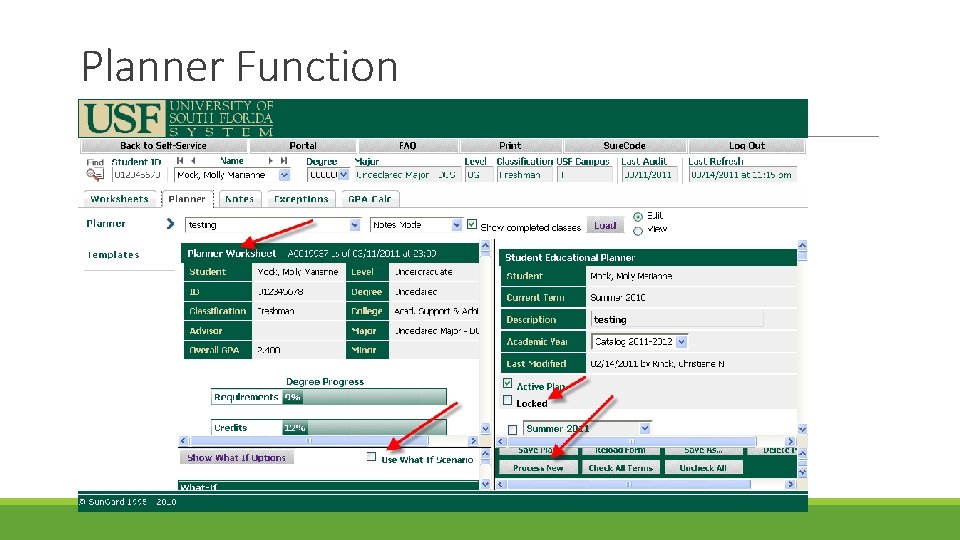The image size is (960, 540).
Task: Open Academic Year Catalog 2011-2012 dropdown
Action: (682, 342)
